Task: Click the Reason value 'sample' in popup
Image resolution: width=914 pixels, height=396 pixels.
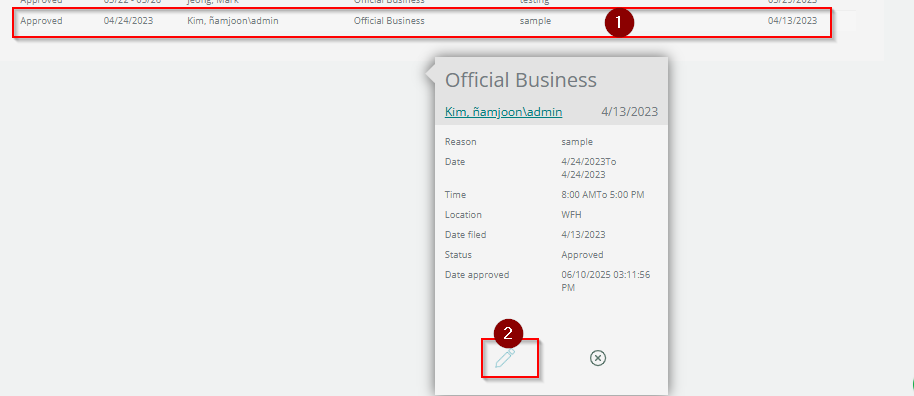Action: (x=577, y=142)
